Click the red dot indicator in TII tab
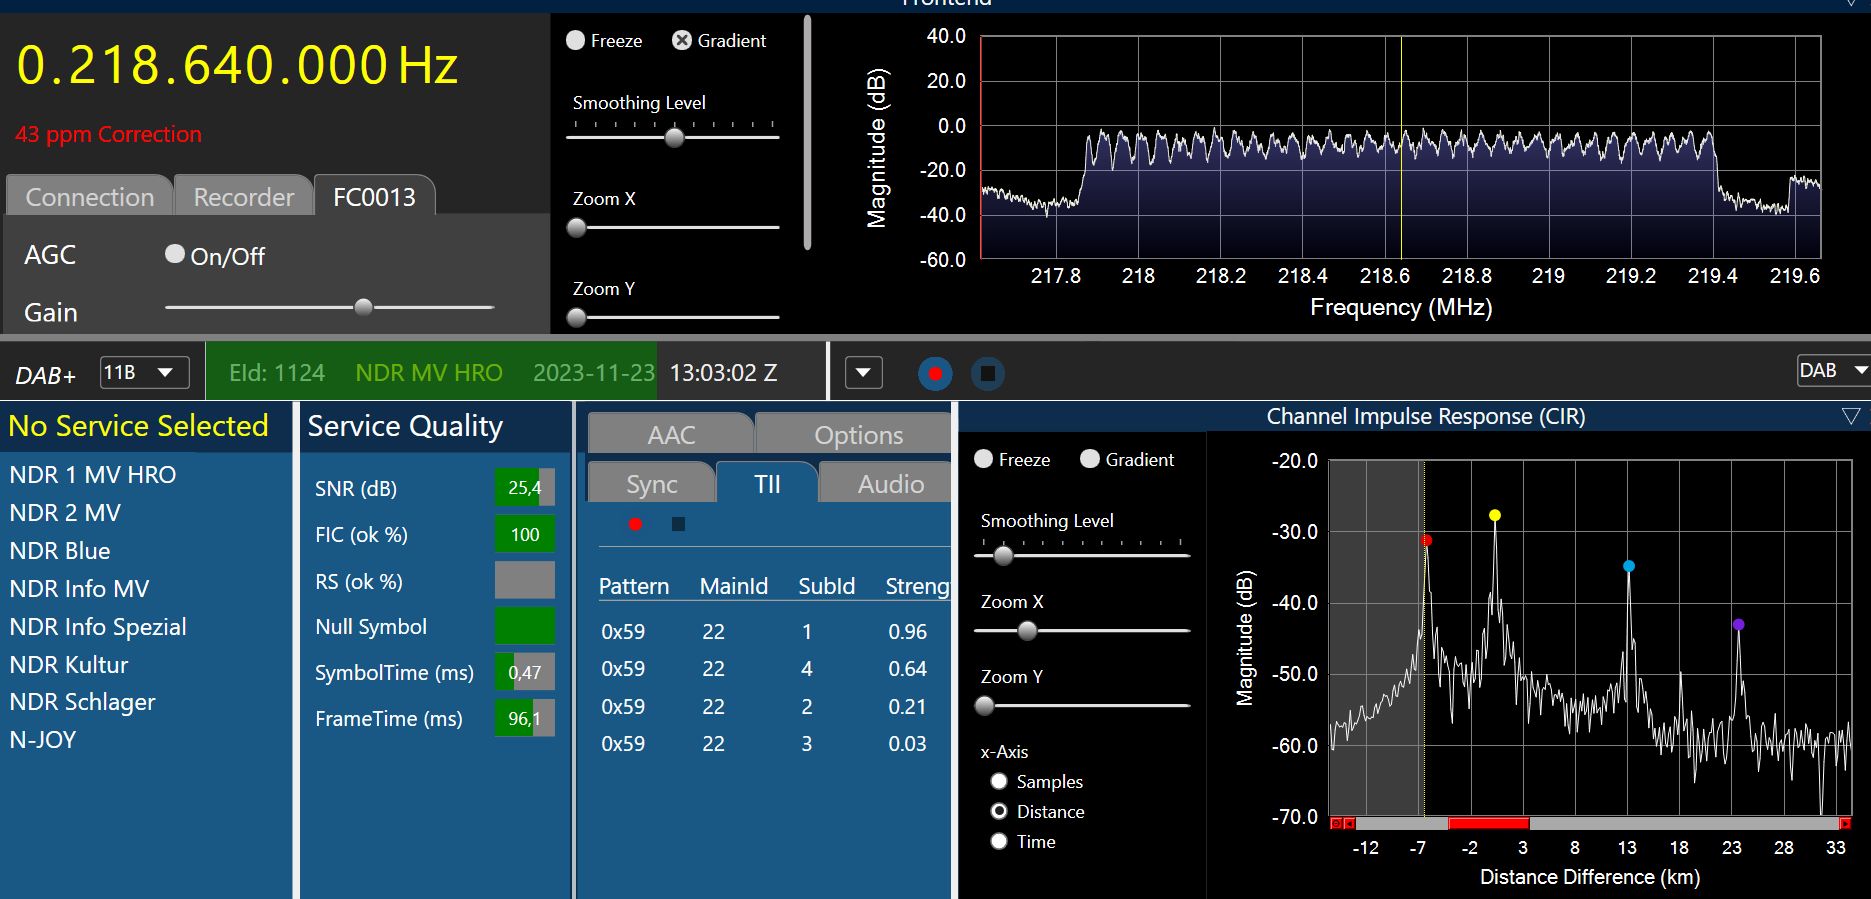Screen dimensions: 1871x899 tap(635, 524)
